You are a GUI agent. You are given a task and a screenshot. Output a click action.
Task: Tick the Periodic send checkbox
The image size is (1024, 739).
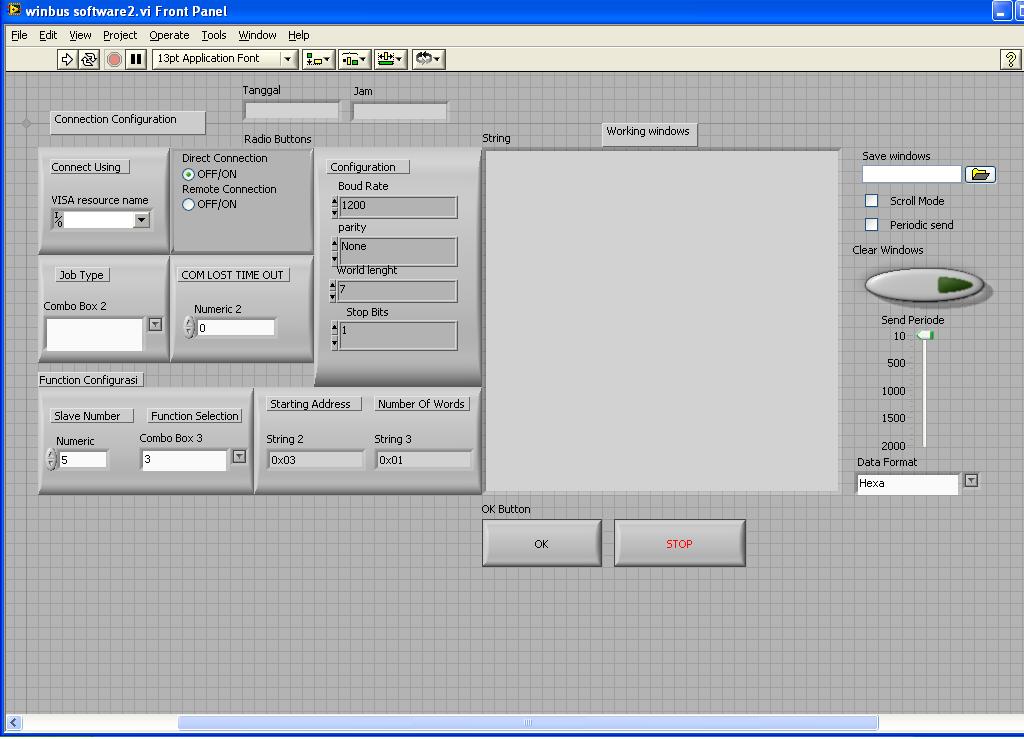pos(871,225)
